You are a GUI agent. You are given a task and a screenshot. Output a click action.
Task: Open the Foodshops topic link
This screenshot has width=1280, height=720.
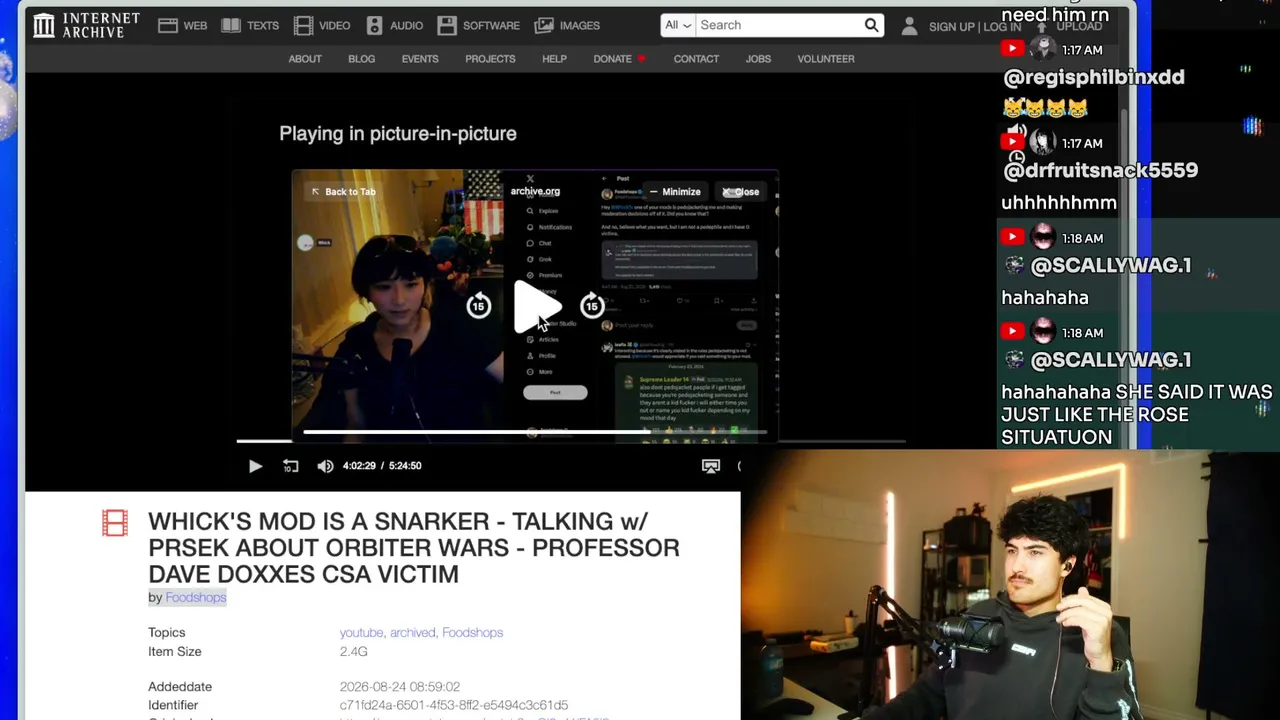[472, 633]
